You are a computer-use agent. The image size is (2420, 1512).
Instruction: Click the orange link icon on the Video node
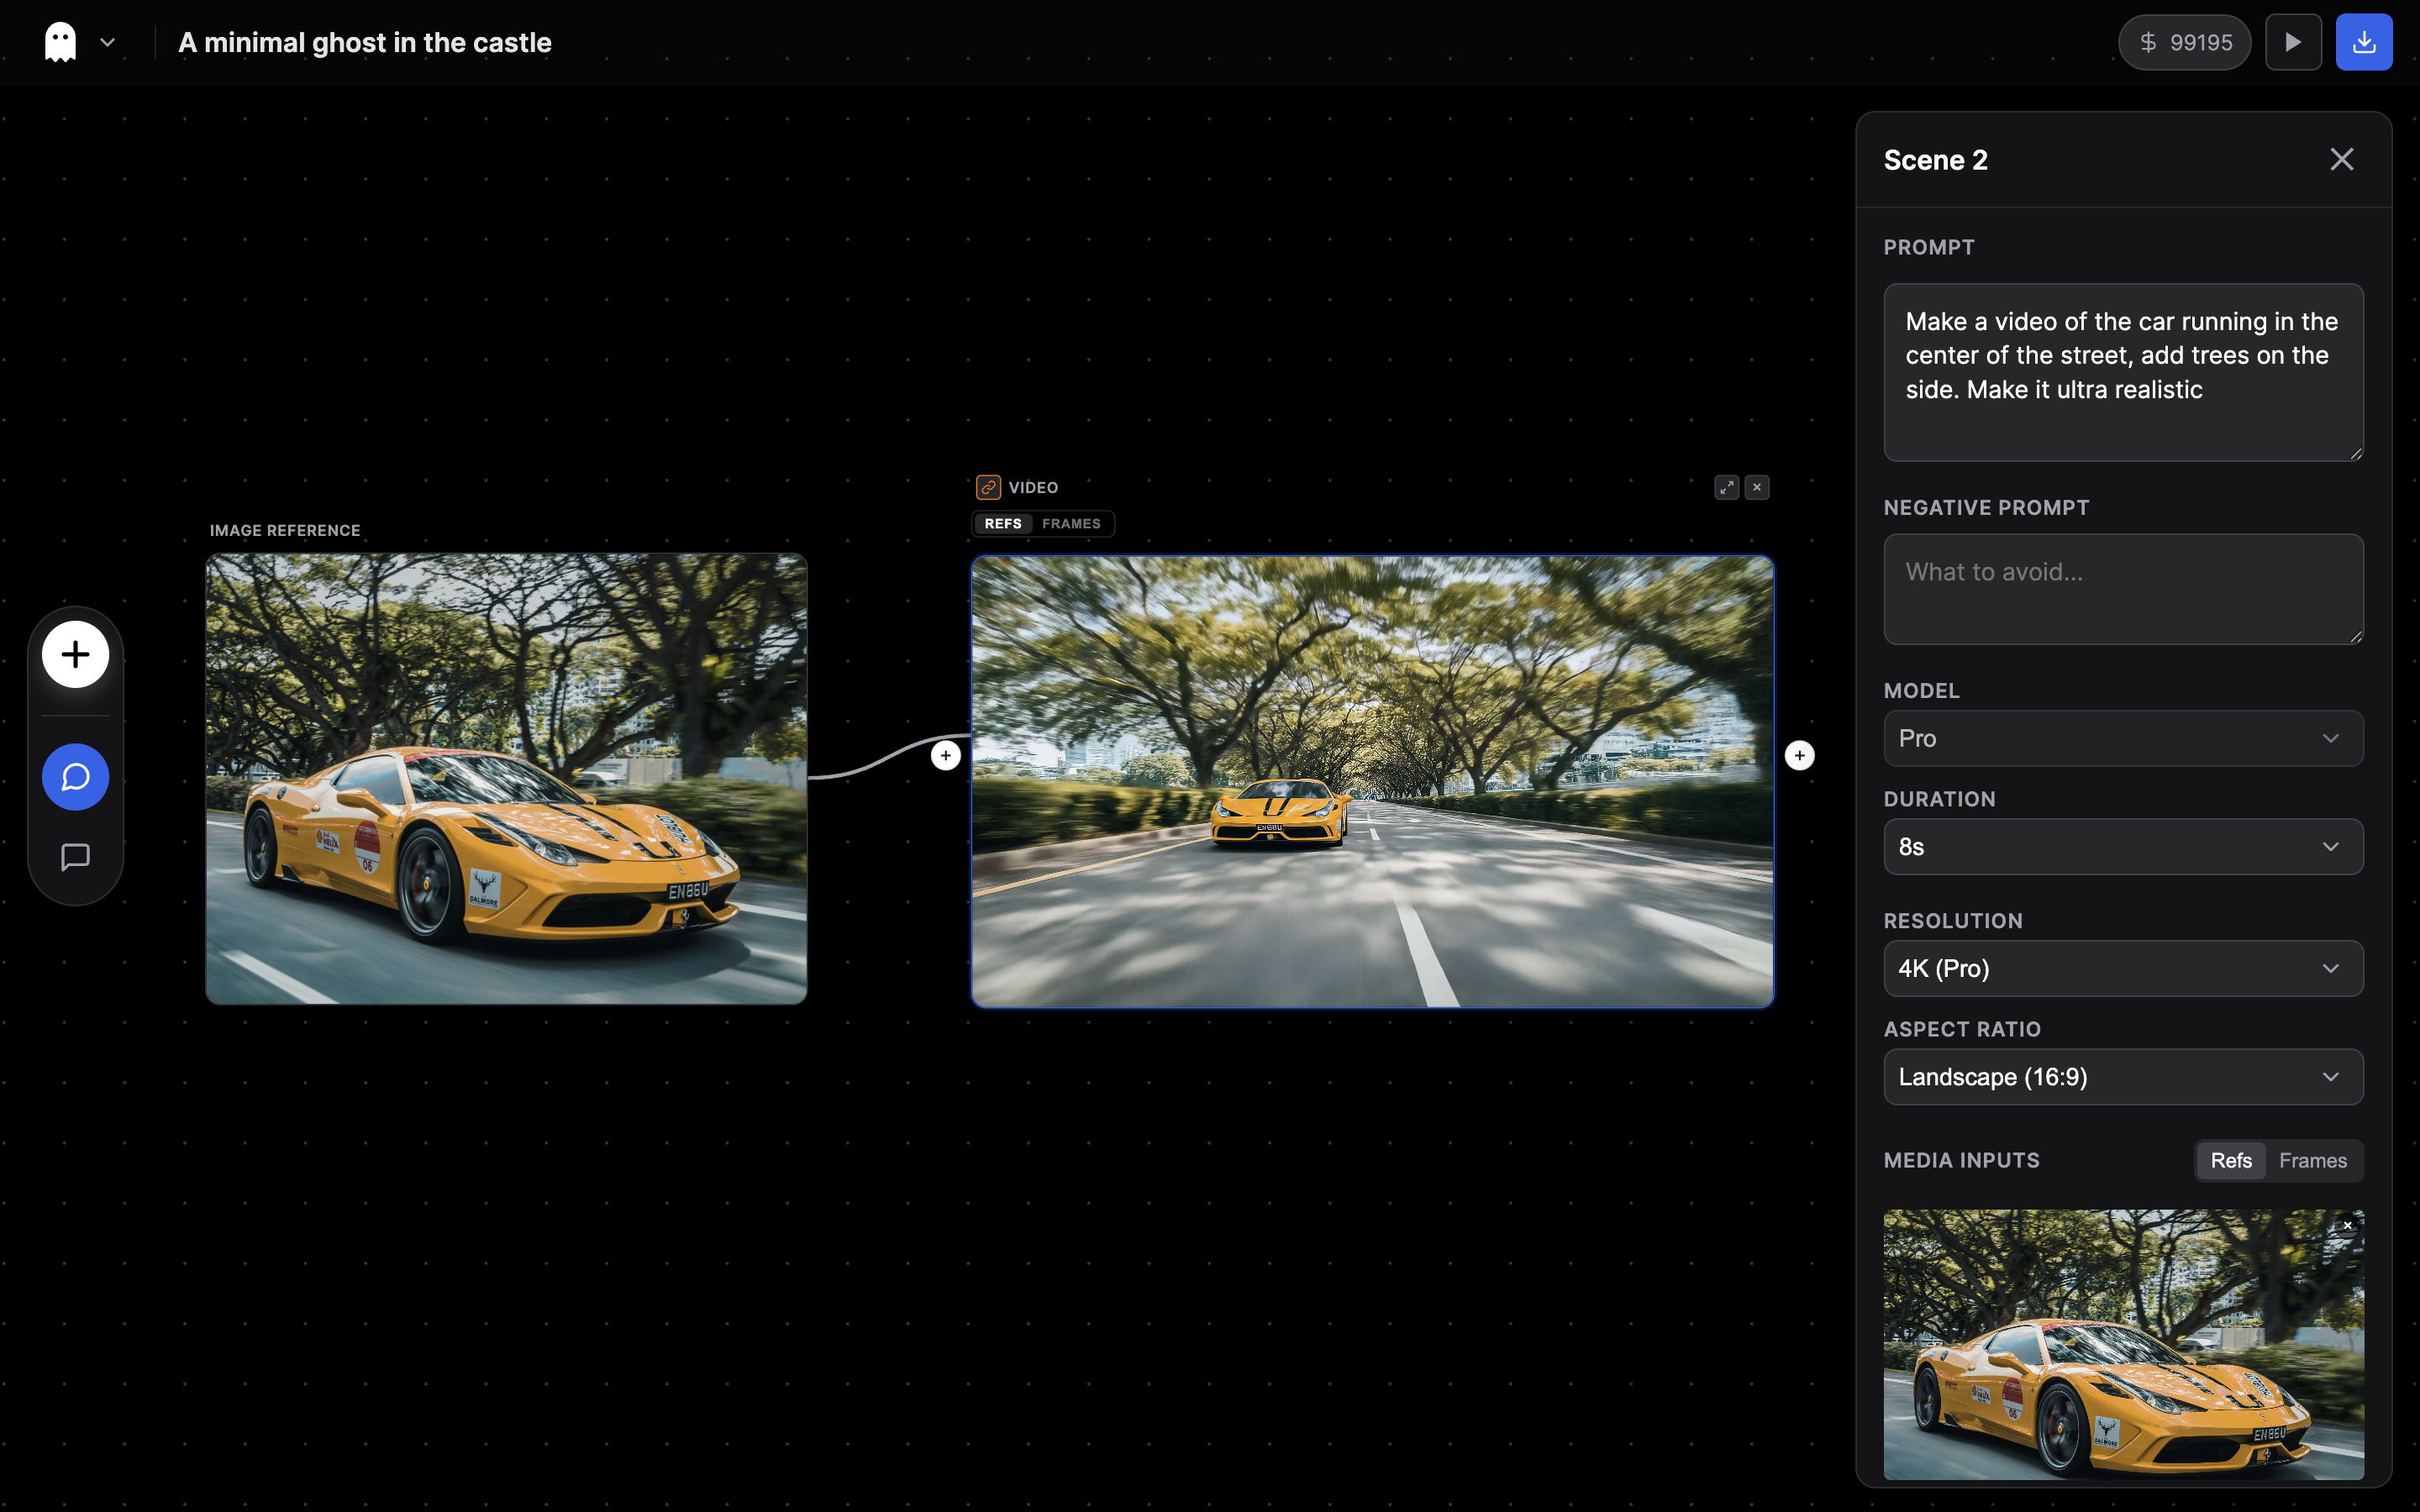click(x=988, y=487)
